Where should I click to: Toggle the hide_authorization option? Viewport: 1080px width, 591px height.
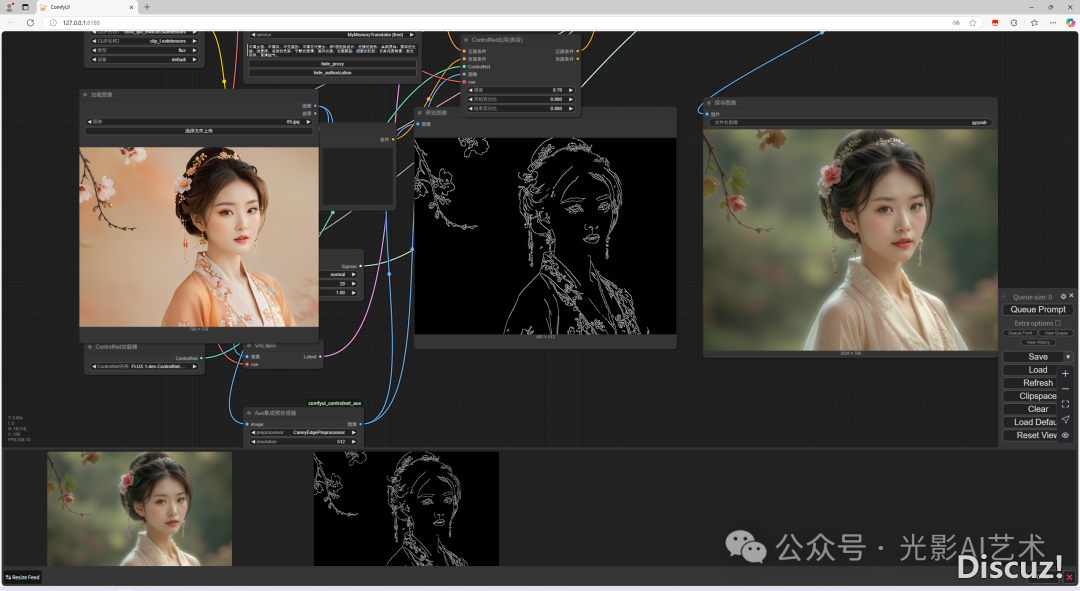click(332, 73)
